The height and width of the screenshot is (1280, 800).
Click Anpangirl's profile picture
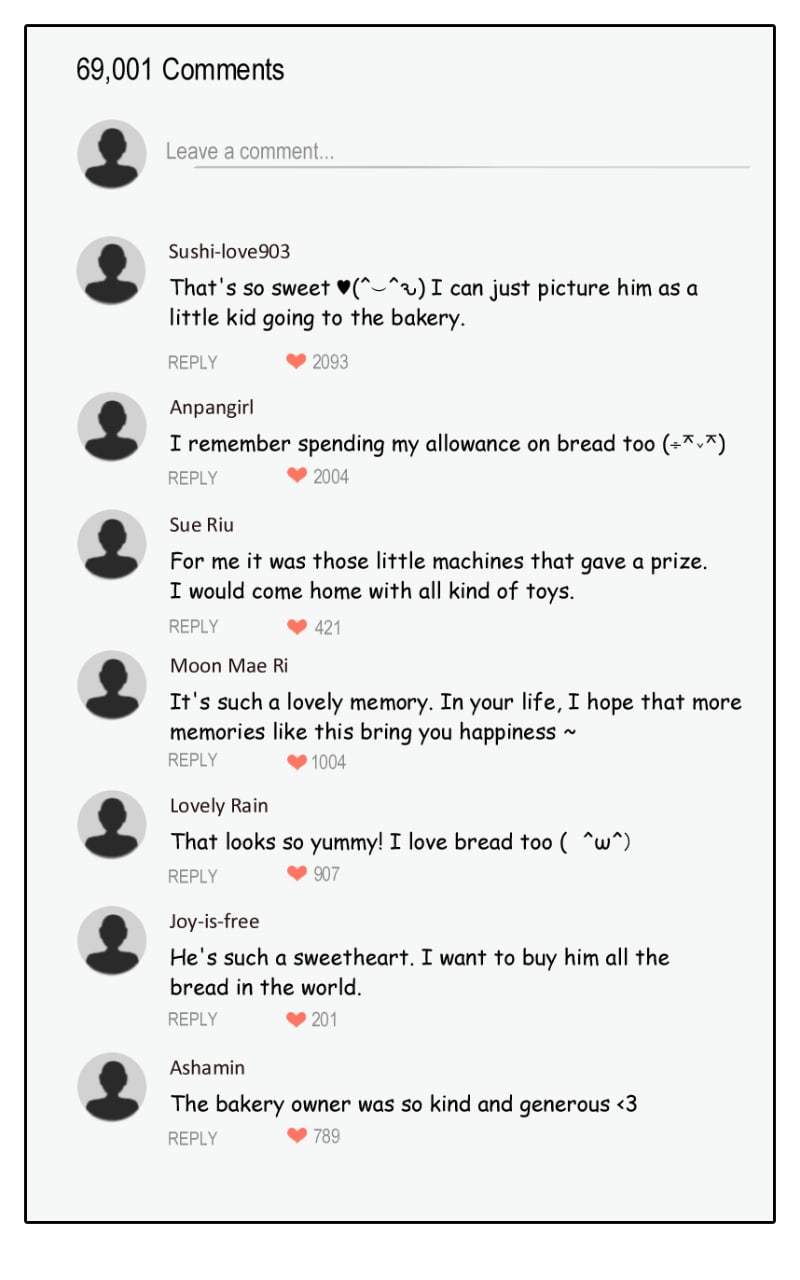pos(112,427)
